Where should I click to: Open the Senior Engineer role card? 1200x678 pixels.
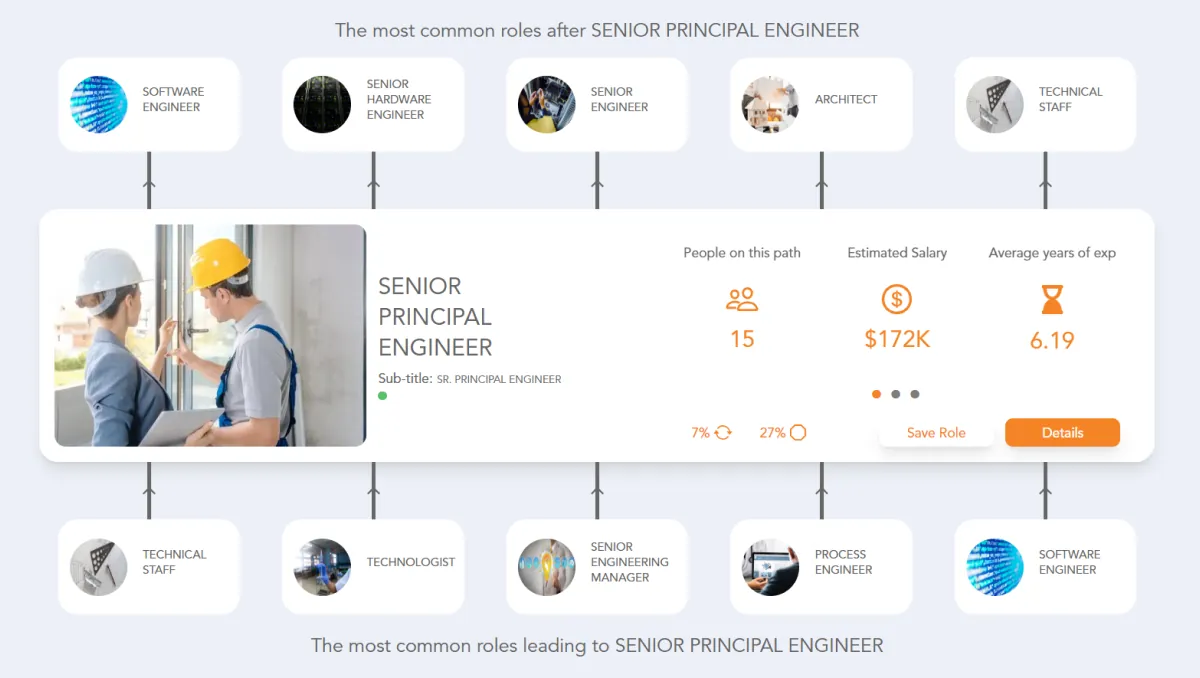(597, 104)
